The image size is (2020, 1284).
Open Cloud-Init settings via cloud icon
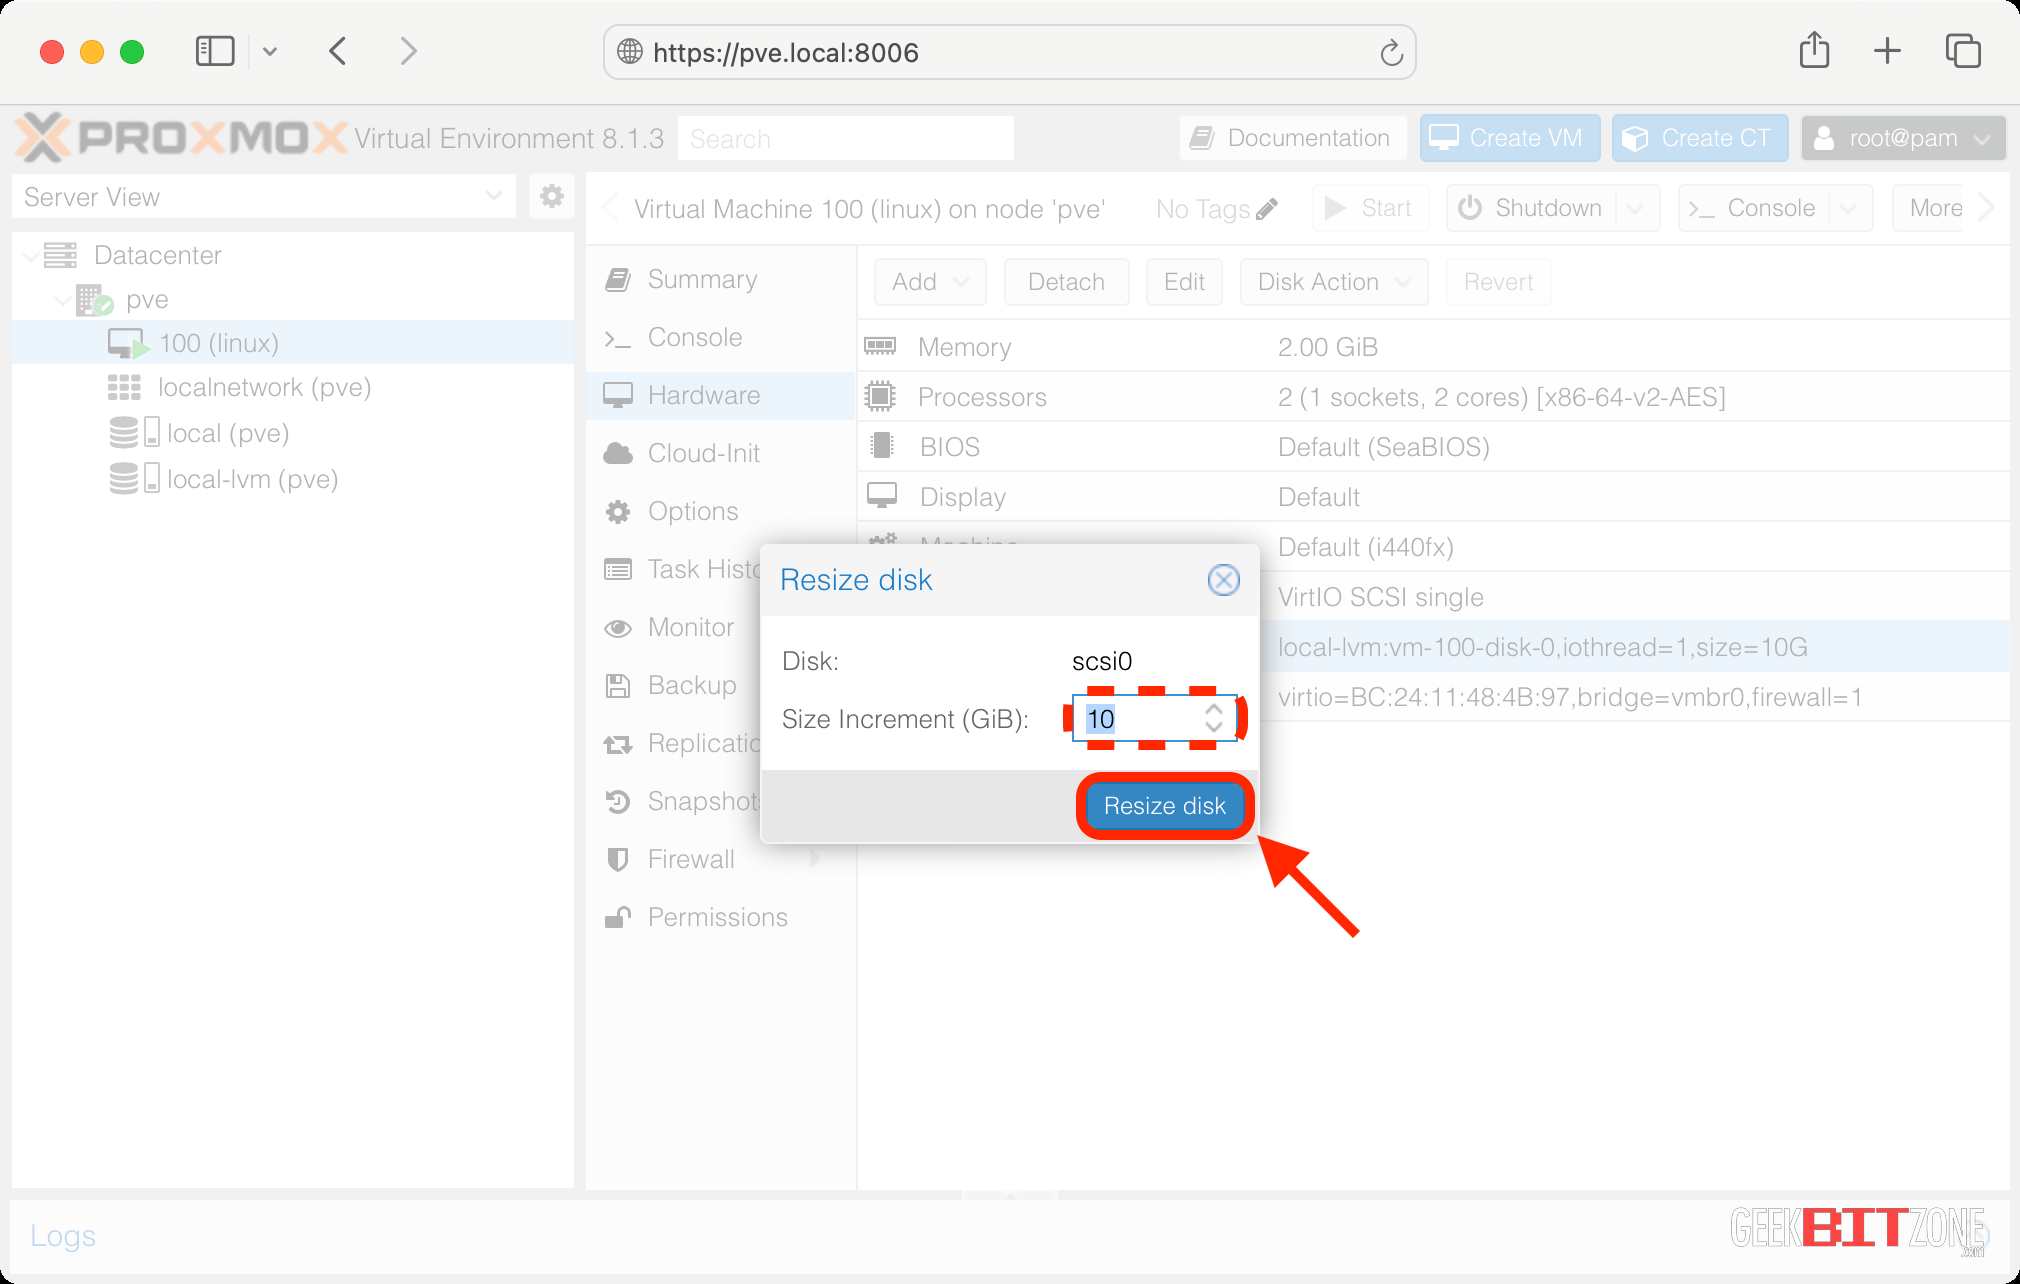pyautogui.click(x=618, y=452)
